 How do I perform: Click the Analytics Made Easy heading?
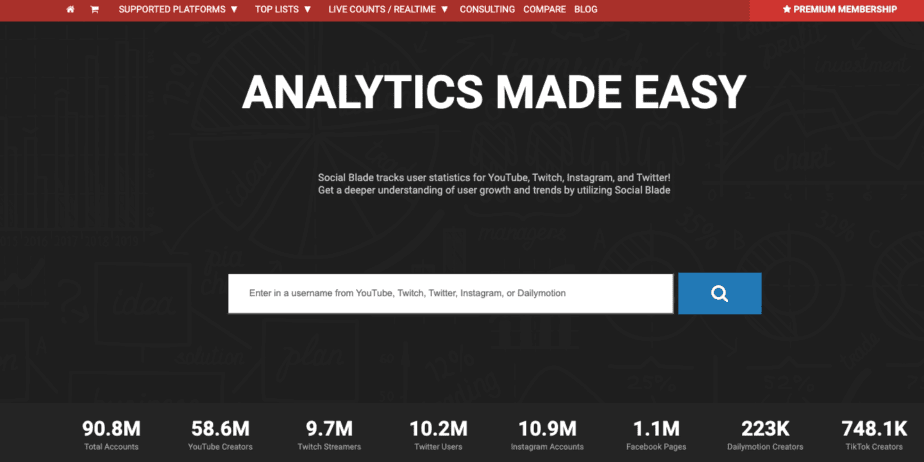494,93
